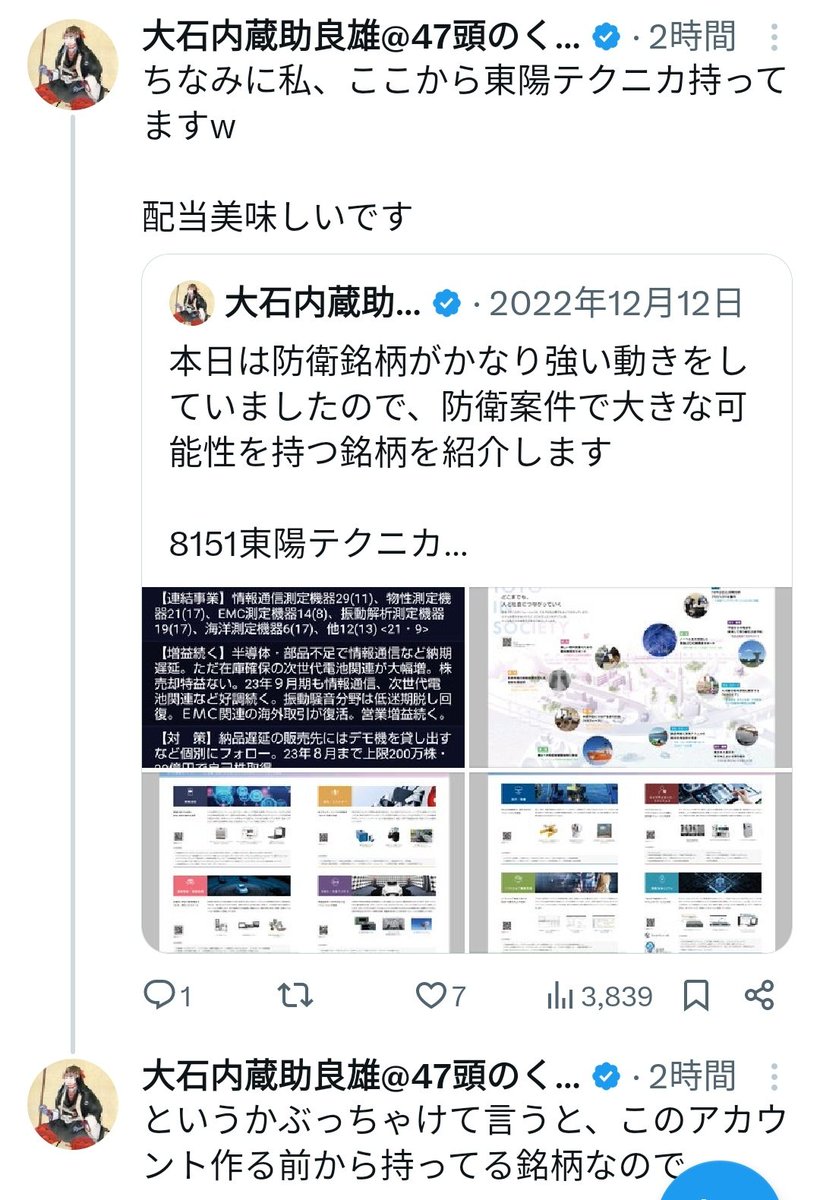The width and height of the screenshot is (820, 1200).
Task: Open small avatar in the quoted tweet
Action: click(x=190, y=302)
